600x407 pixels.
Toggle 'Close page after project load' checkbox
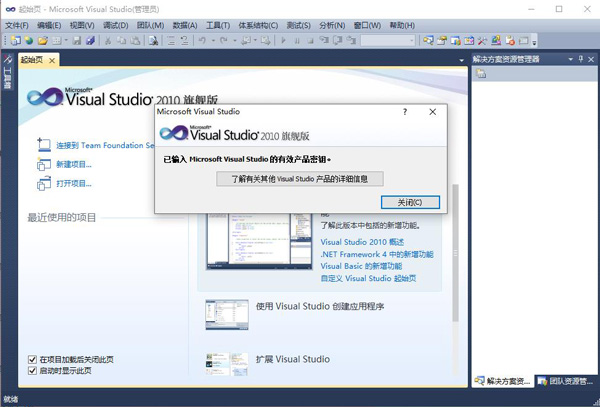click(32, 359)
